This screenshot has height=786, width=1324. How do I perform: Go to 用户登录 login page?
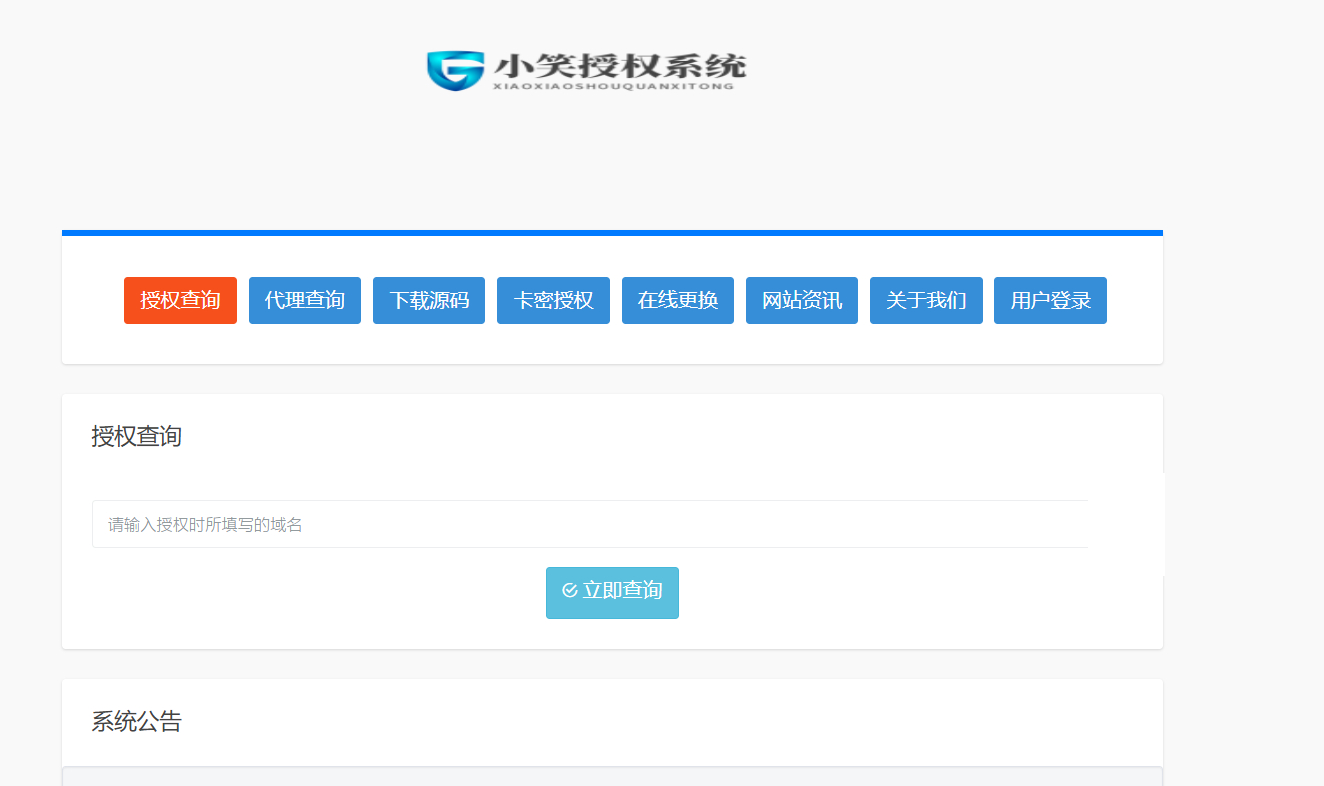click(x=1050, y=300)
